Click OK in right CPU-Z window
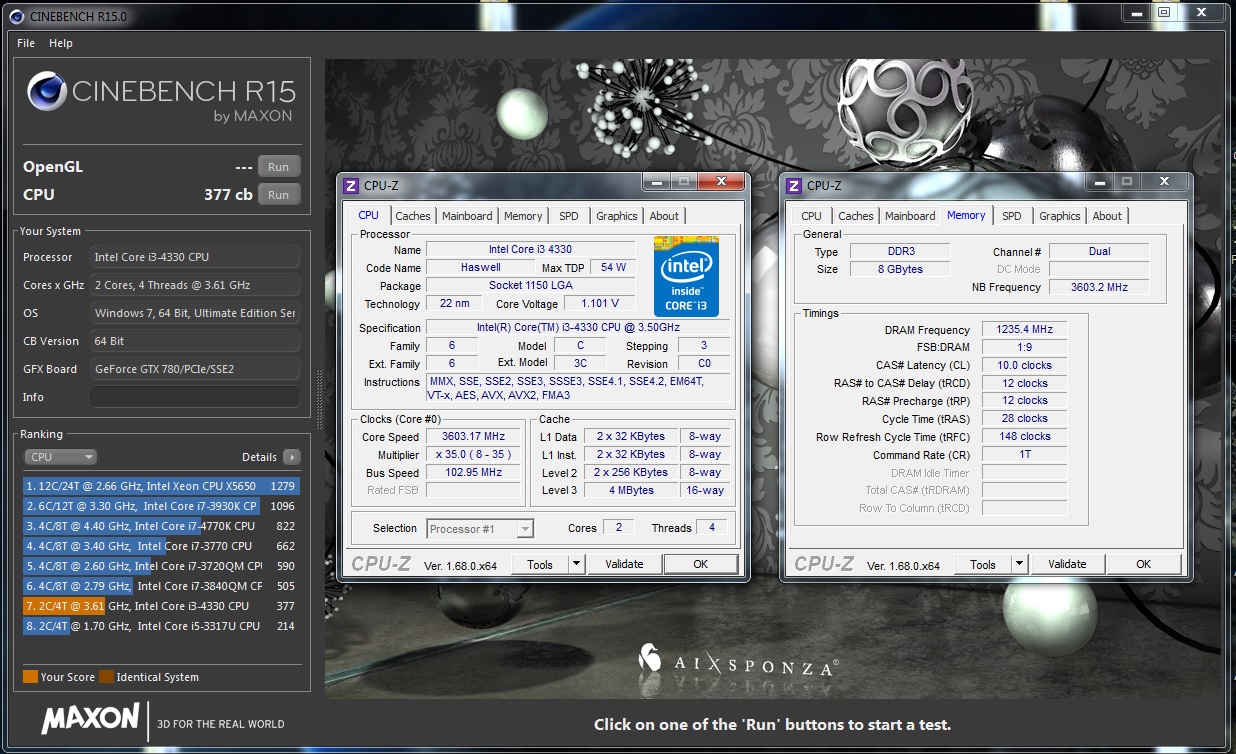The height and width of the screenshot is (754, 1236). pyautogui.click(x=1144, y=564)
